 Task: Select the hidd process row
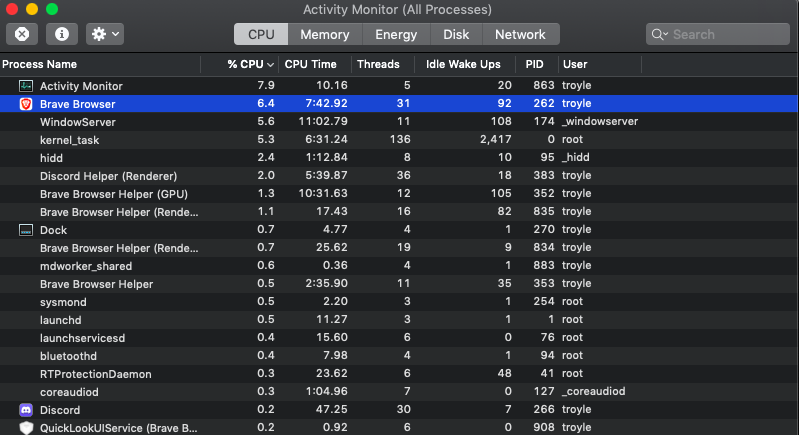399,158
